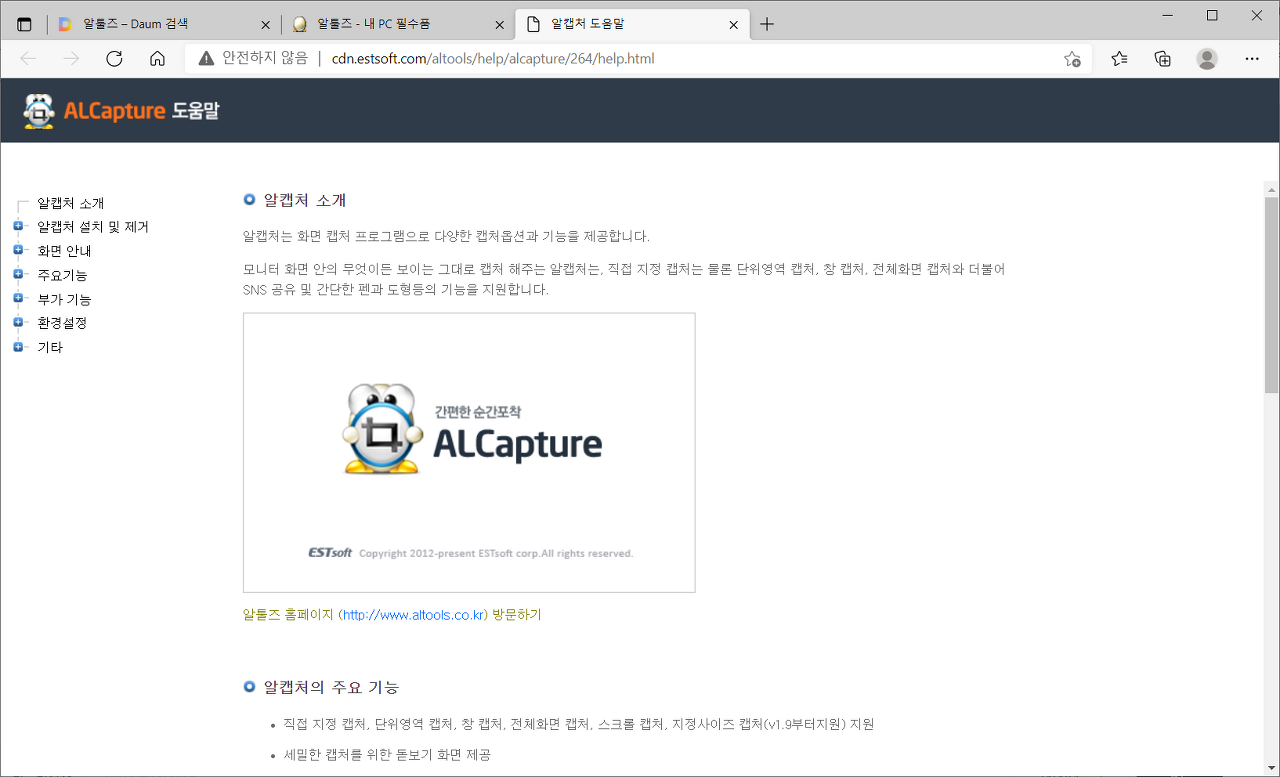Switch to the 알툴즈 - 내 PC 필수품 tab
This screenshot has width=1280, height=777.
coord(397,24)
